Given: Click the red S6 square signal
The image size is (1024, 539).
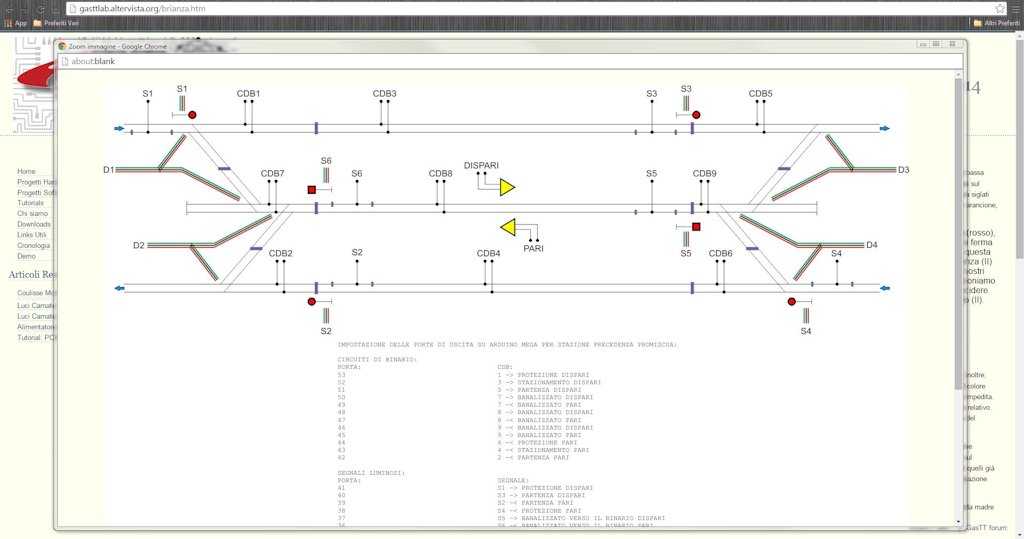Looking at the screenshot, I should tap(312, 189).
